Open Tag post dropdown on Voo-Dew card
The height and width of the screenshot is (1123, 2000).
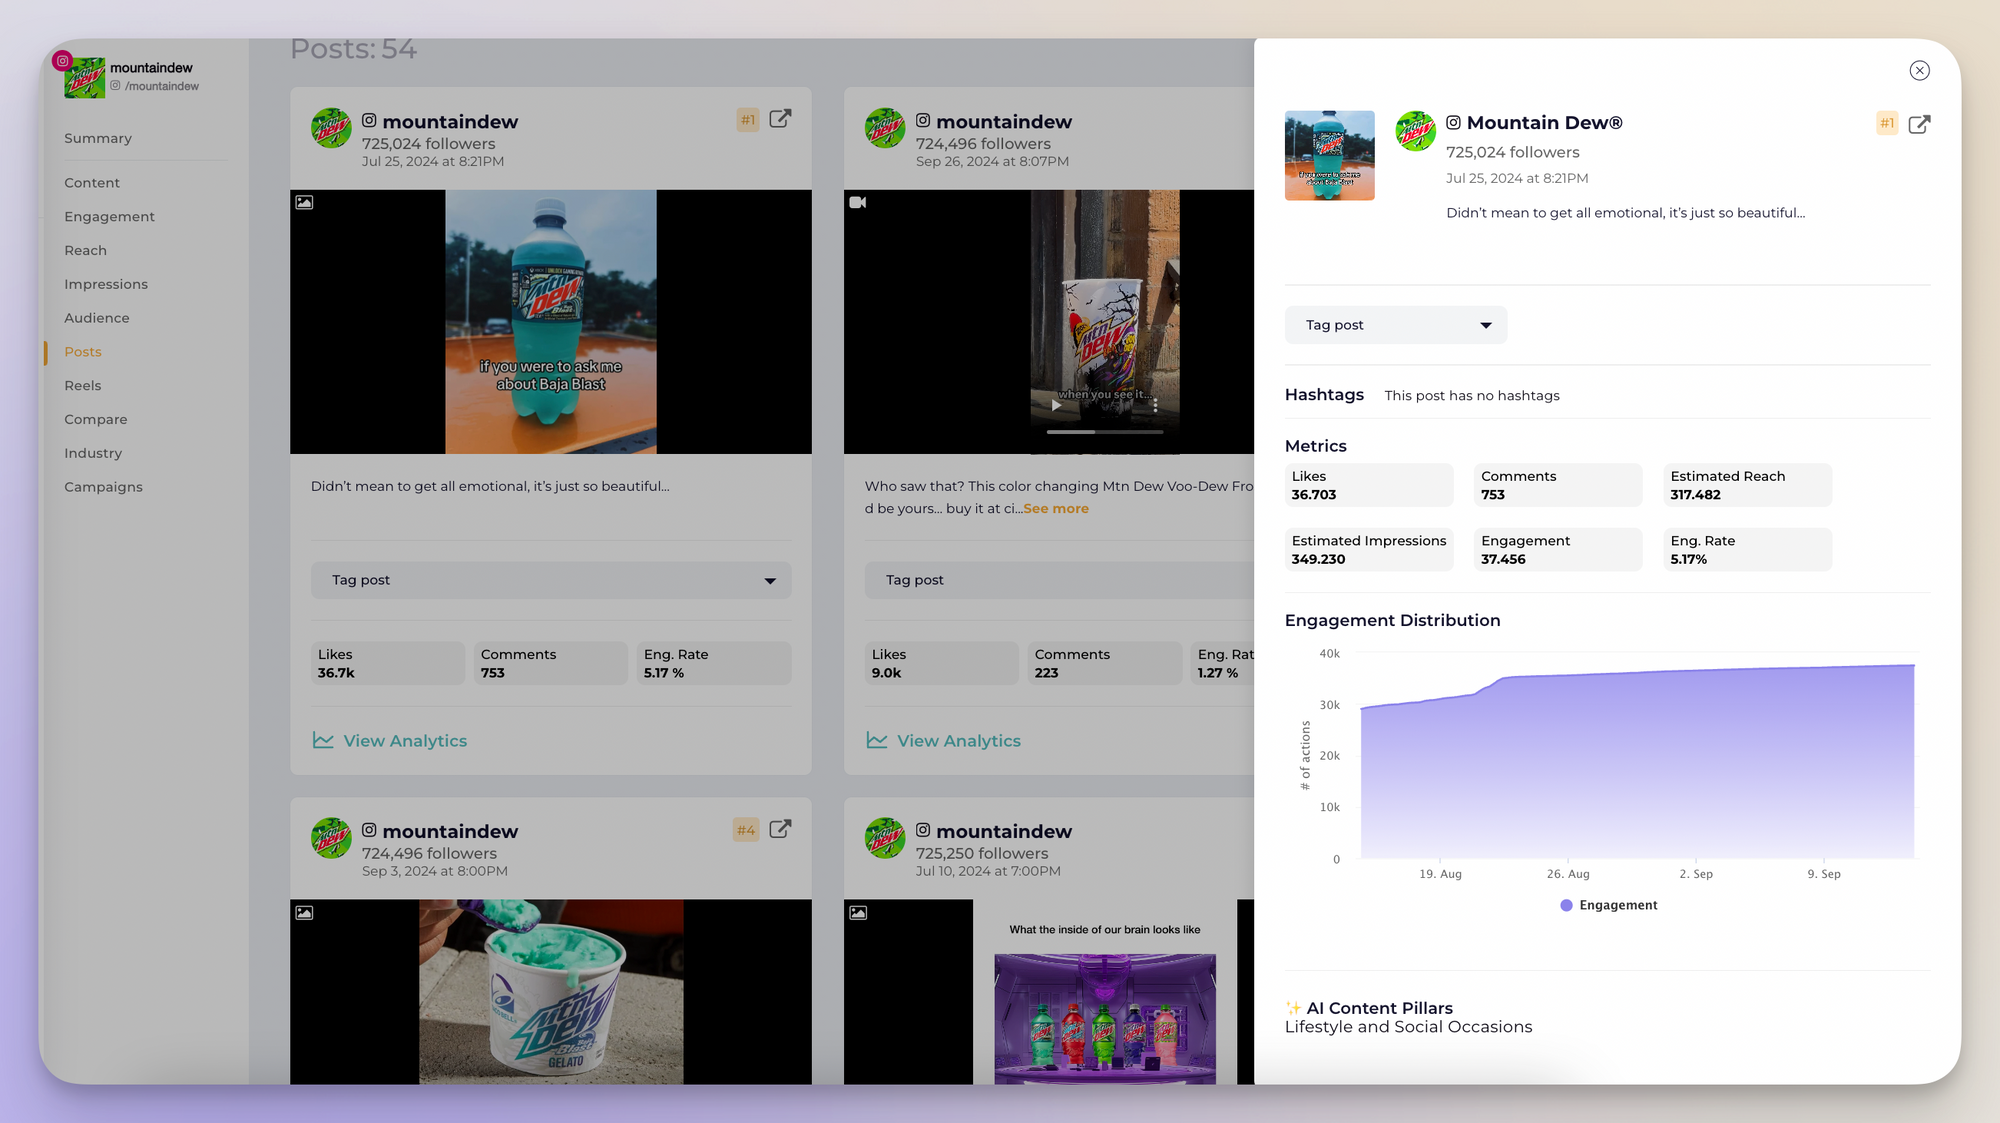(x=1059, y=580)
